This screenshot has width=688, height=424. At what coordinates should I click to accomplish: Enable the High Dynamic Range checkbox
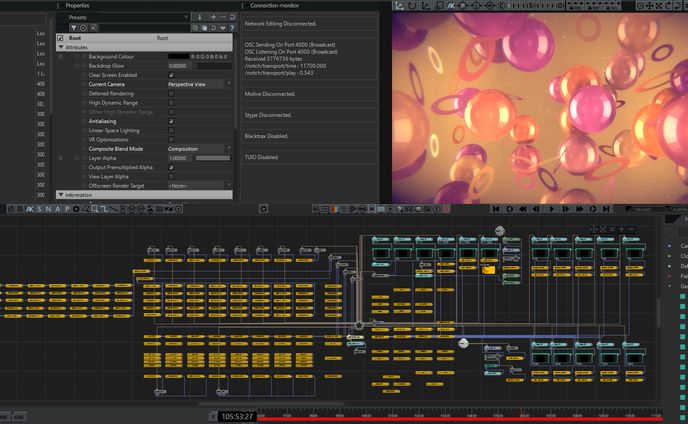point(171,103)
